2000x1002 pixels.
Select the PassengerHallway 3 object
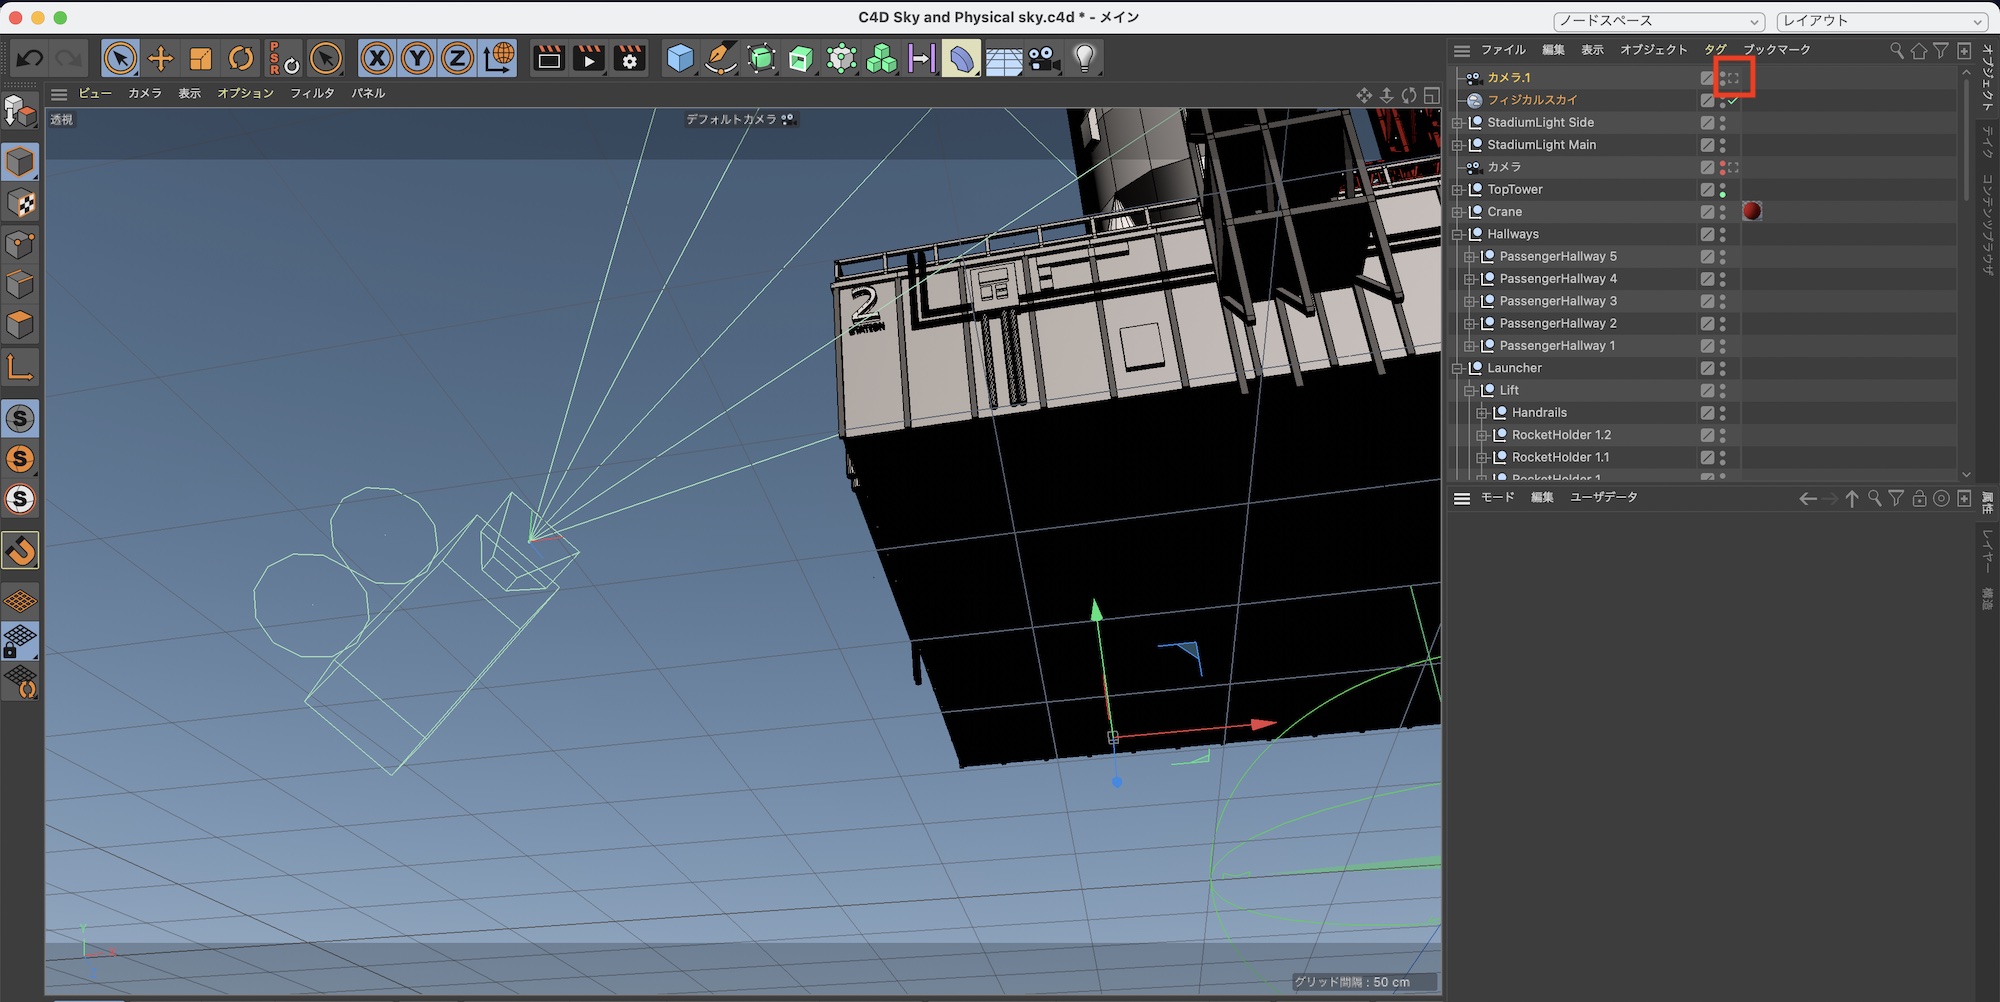1557,301
